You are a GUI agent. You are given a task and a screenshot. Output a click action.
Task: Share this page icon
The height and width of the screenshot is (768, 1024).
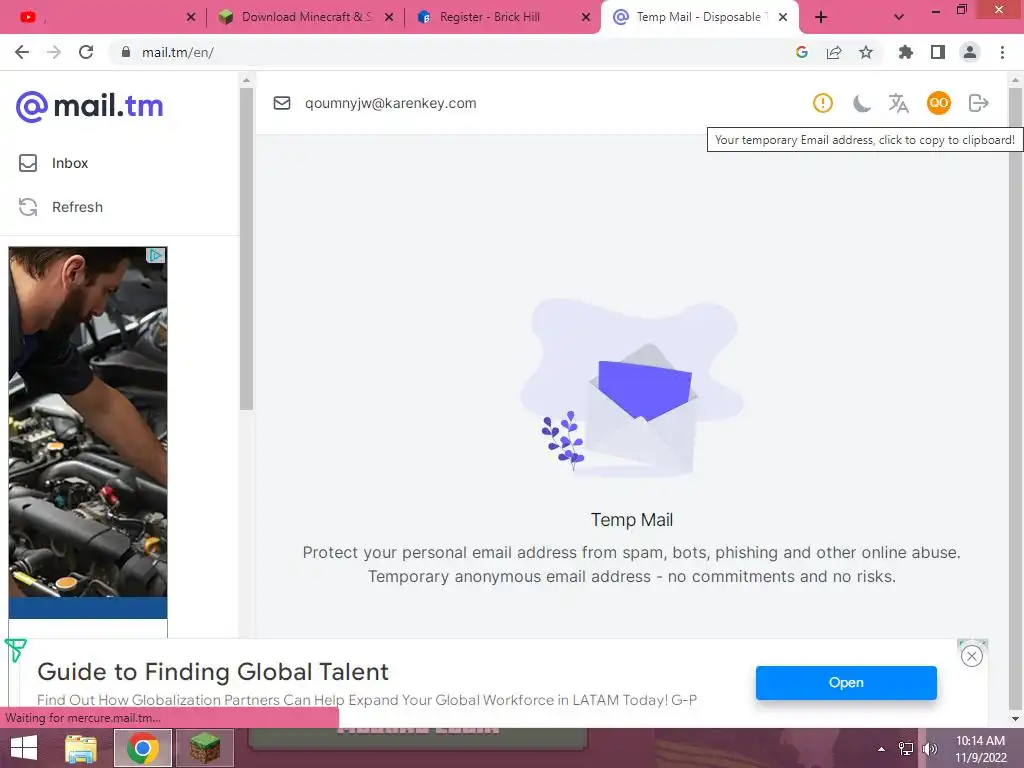(834, 52)
